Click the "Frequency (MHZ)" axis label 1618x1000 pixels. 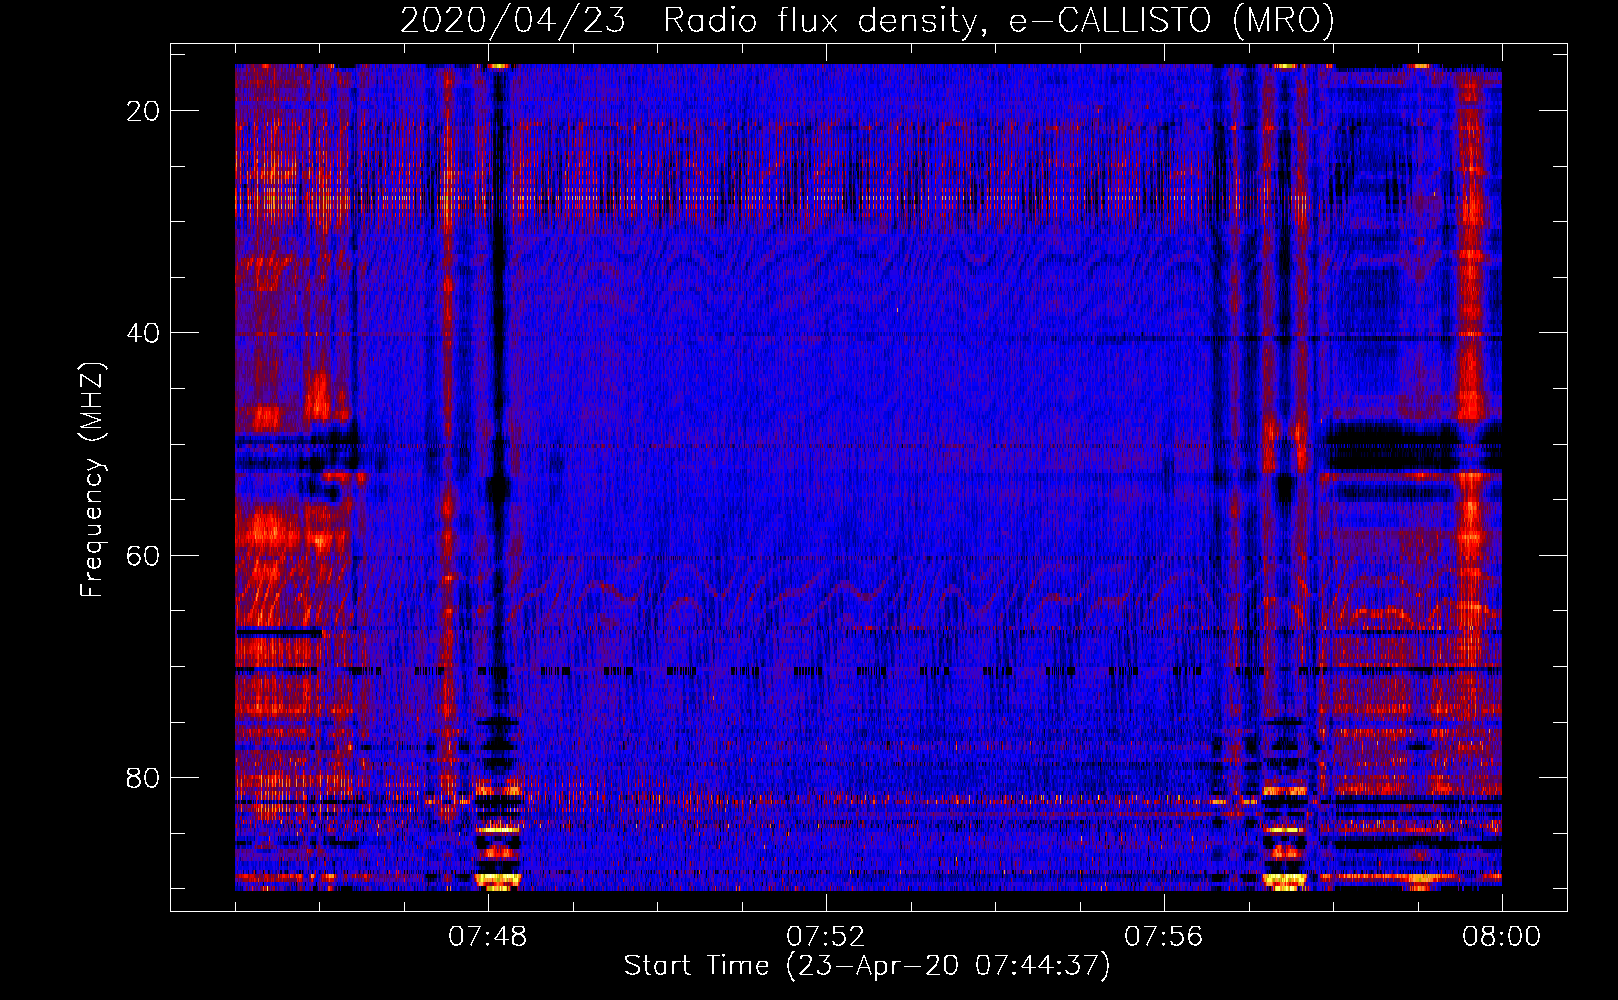tap(92, 480)
